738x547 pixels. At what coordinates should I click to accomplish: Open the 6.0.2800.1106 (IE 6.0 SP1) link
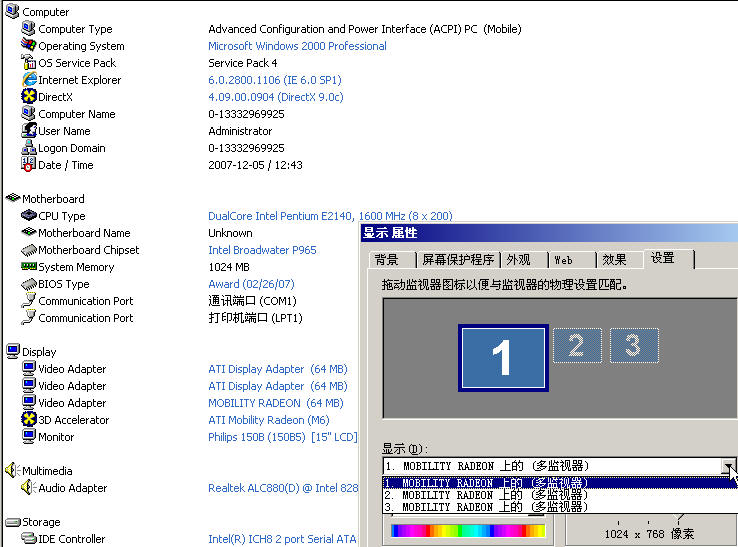275,80
